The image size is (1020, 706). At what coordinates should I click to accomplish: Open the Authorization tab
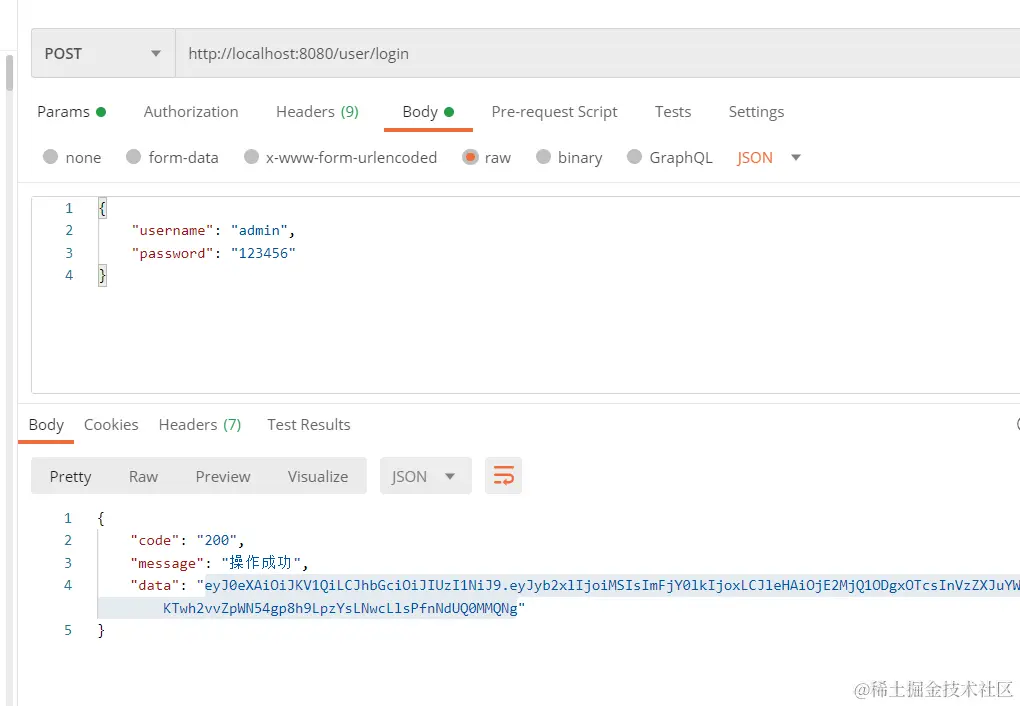(191, 112)
